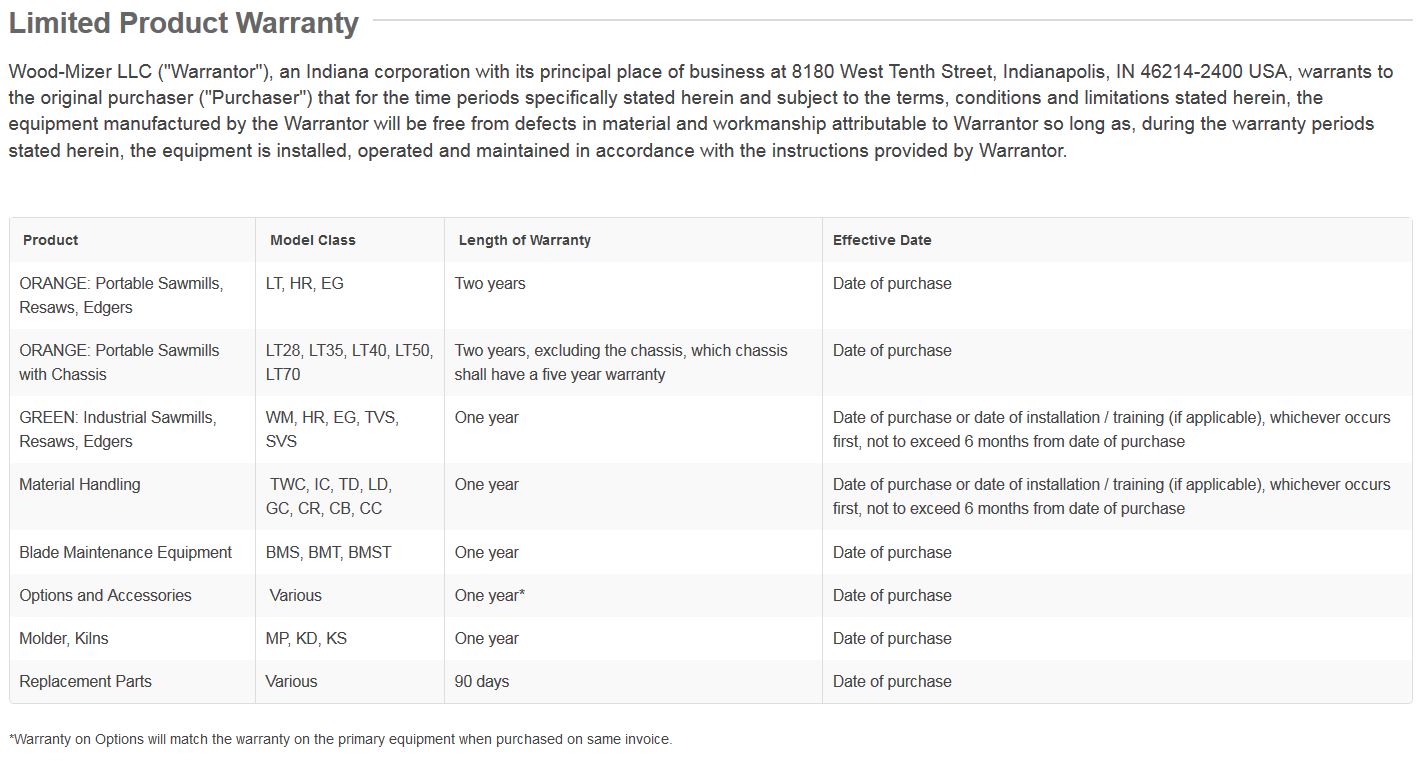The height and width of the screenshot is (761, 1421).
Task: Click Various in Options and Accessories row
Action: (x=296, y=595)
